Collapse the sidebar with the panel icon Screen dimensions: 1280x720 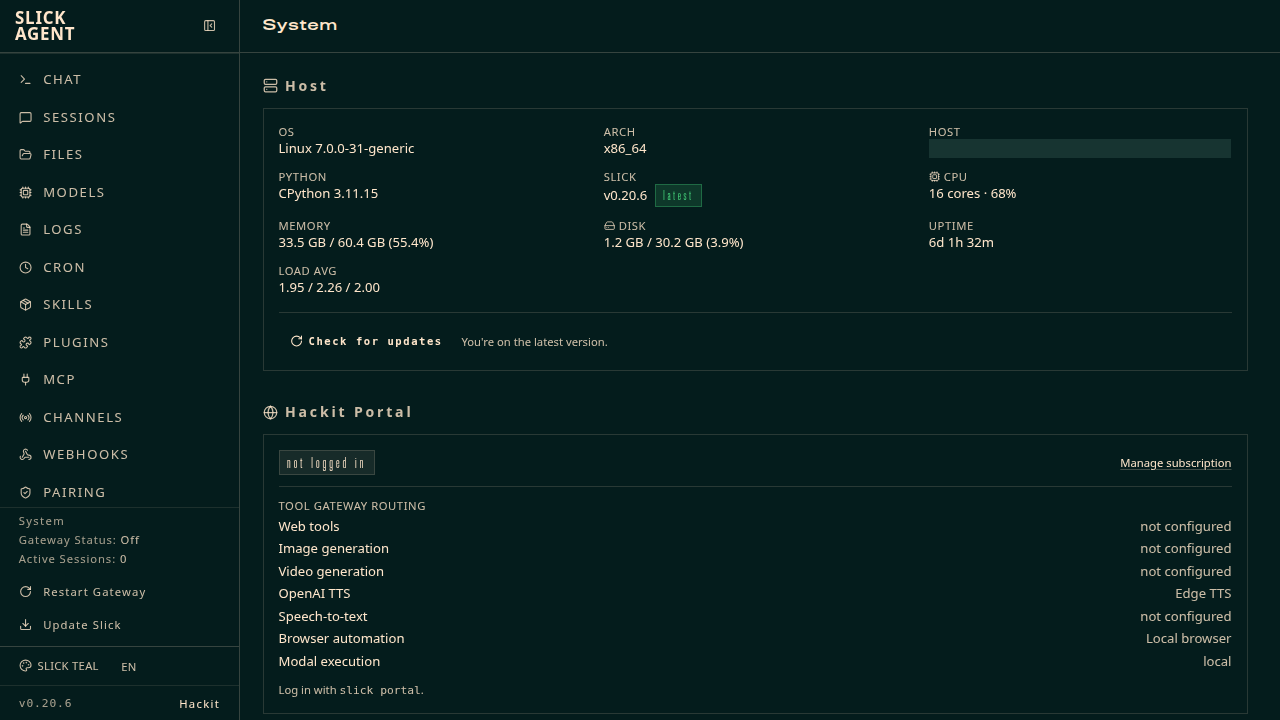click(x=210, y=25)
